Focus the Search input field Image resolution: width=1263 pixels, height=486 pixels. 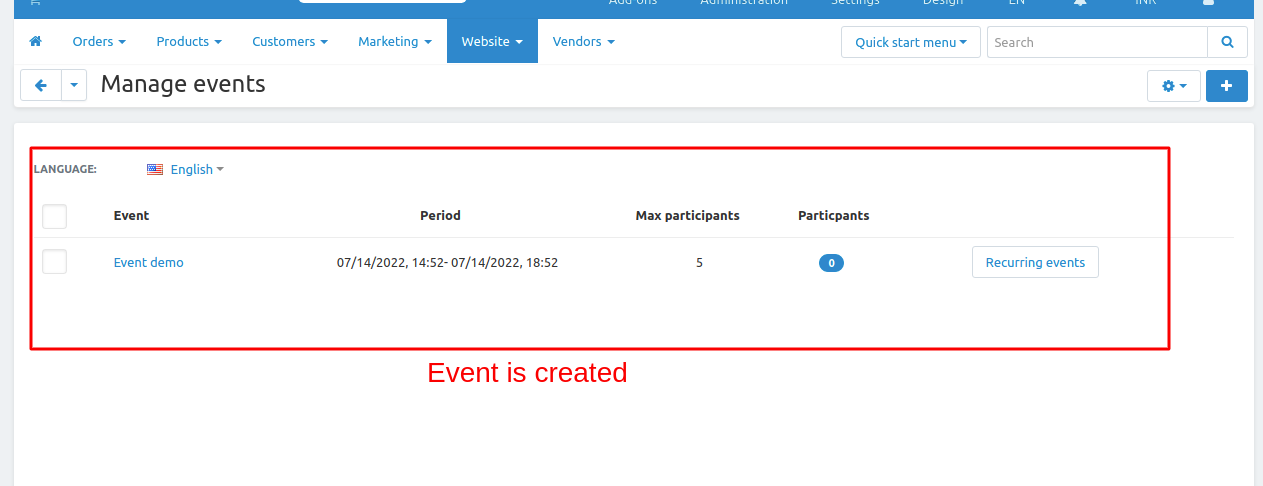click(1096, 42)
